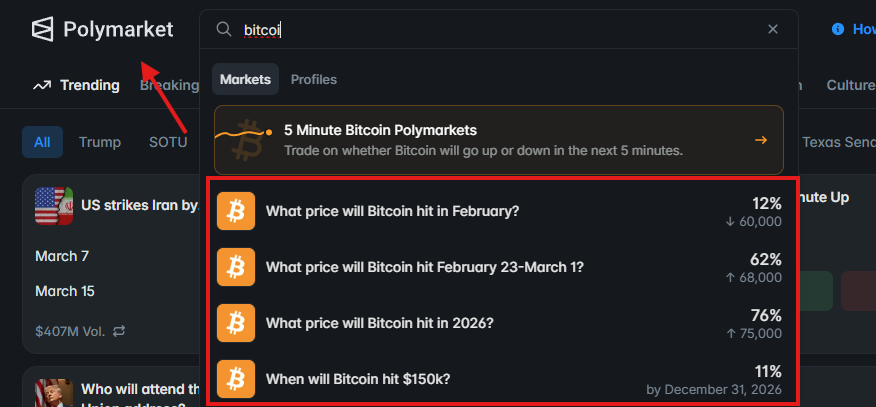Screen dimensions: 876x407
Task: Select the Markets tab
Action: (x=245, y=79)
